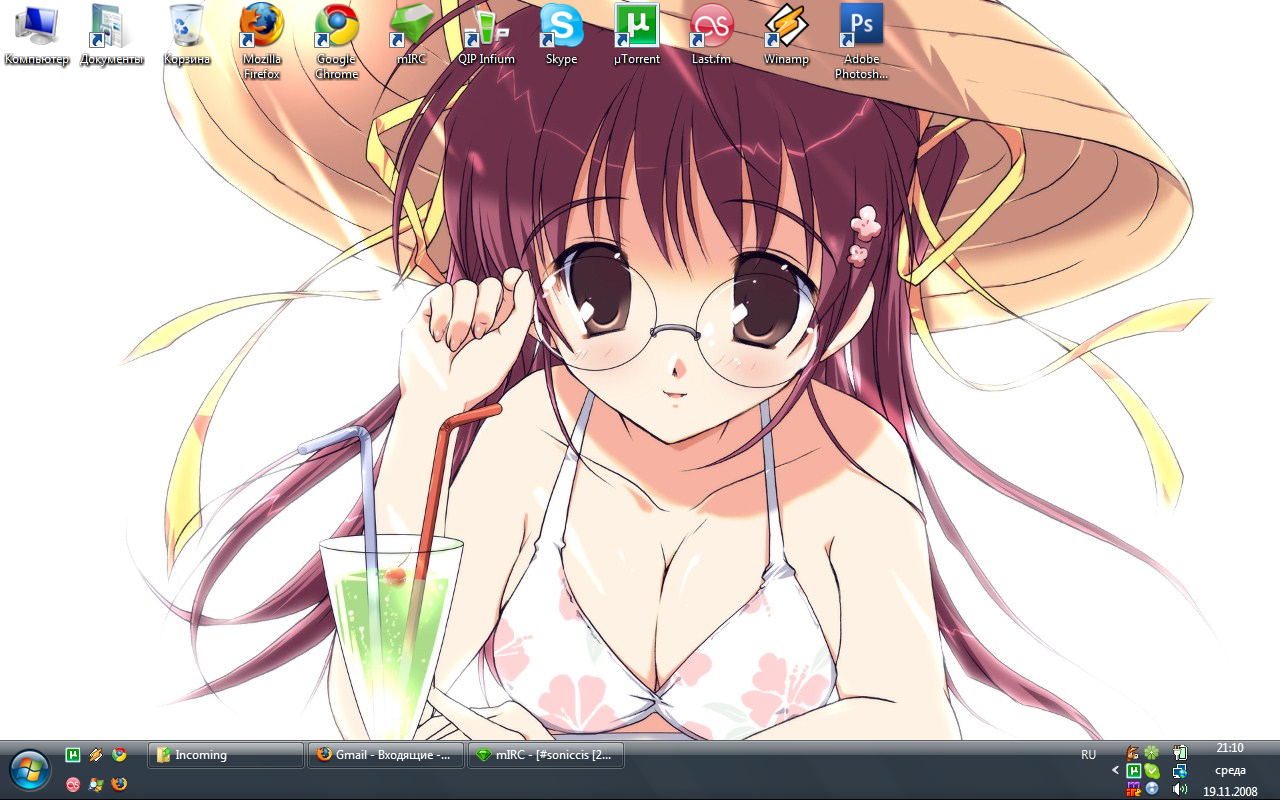1280x800 pixels.
Task: Click the Windows flag Quick Launch icon
Action: tap(96, 784)
